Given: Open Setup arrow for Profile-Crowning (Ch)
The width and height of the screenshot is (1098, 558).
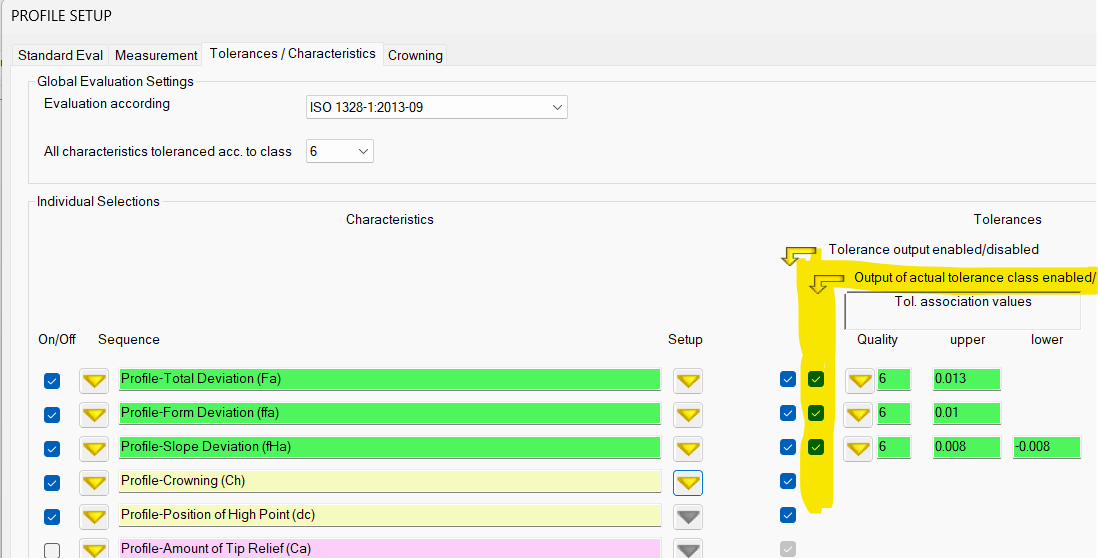Looking at the screenshot, I should point(688,482).
